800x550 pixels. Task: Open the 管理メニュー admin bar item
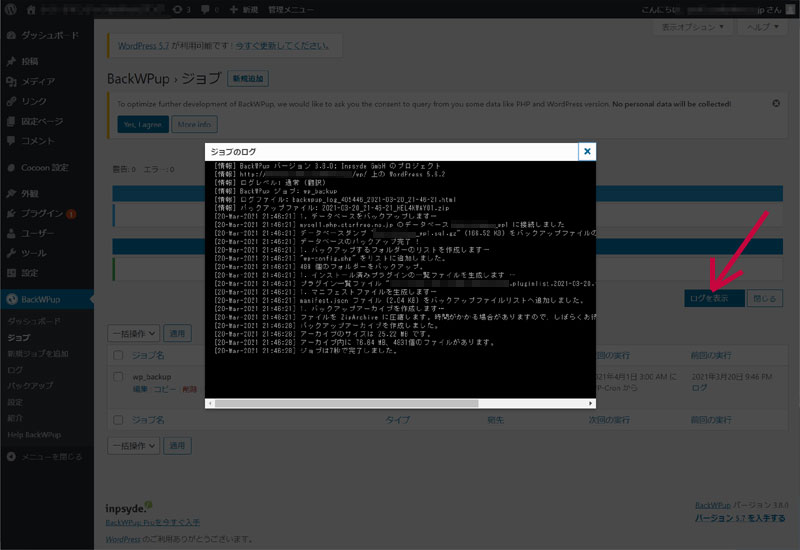tap(291, 10)
